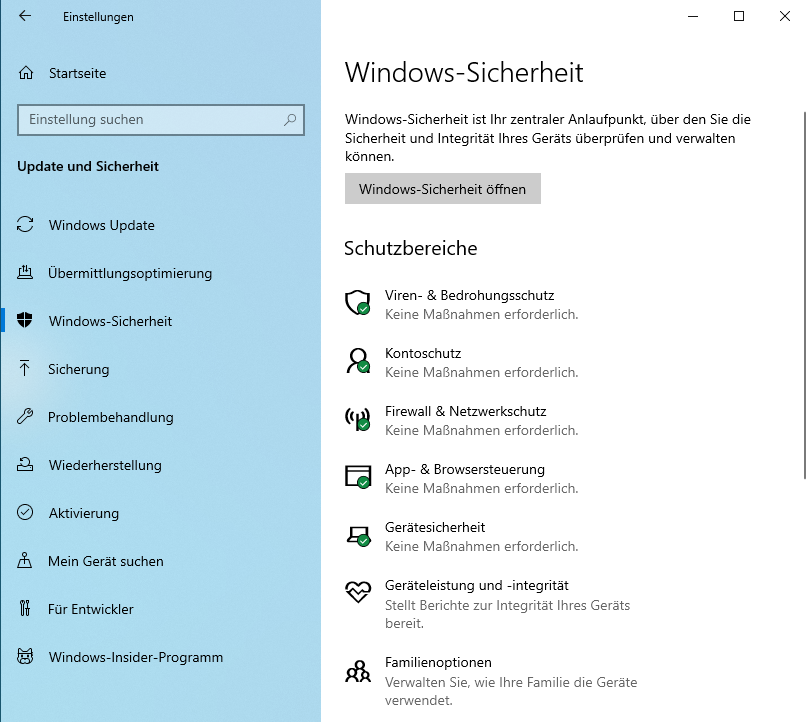This screenshot has height=722, width=806.
Task: Click Windows-Sicherheit öffnen button
Action: [x=443, y=189]
